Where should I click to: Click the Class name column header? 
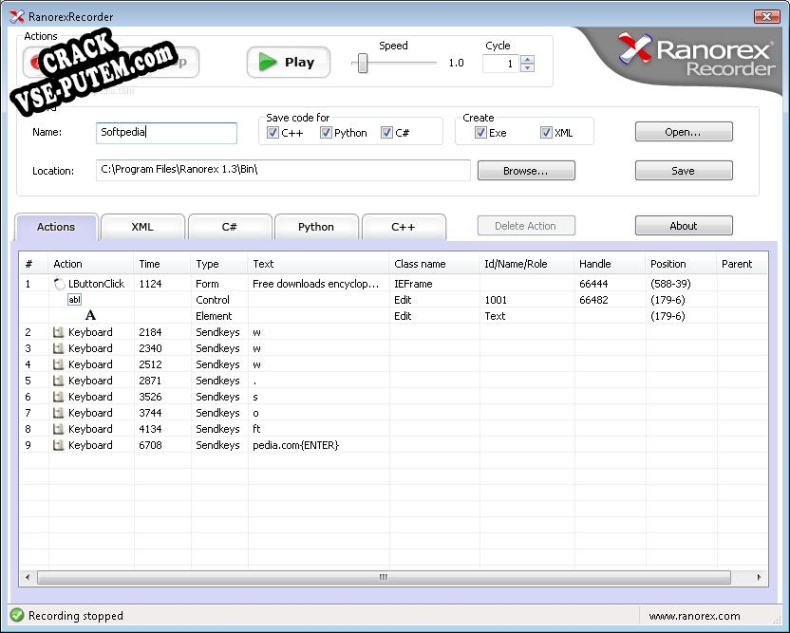tap(434, 264)
